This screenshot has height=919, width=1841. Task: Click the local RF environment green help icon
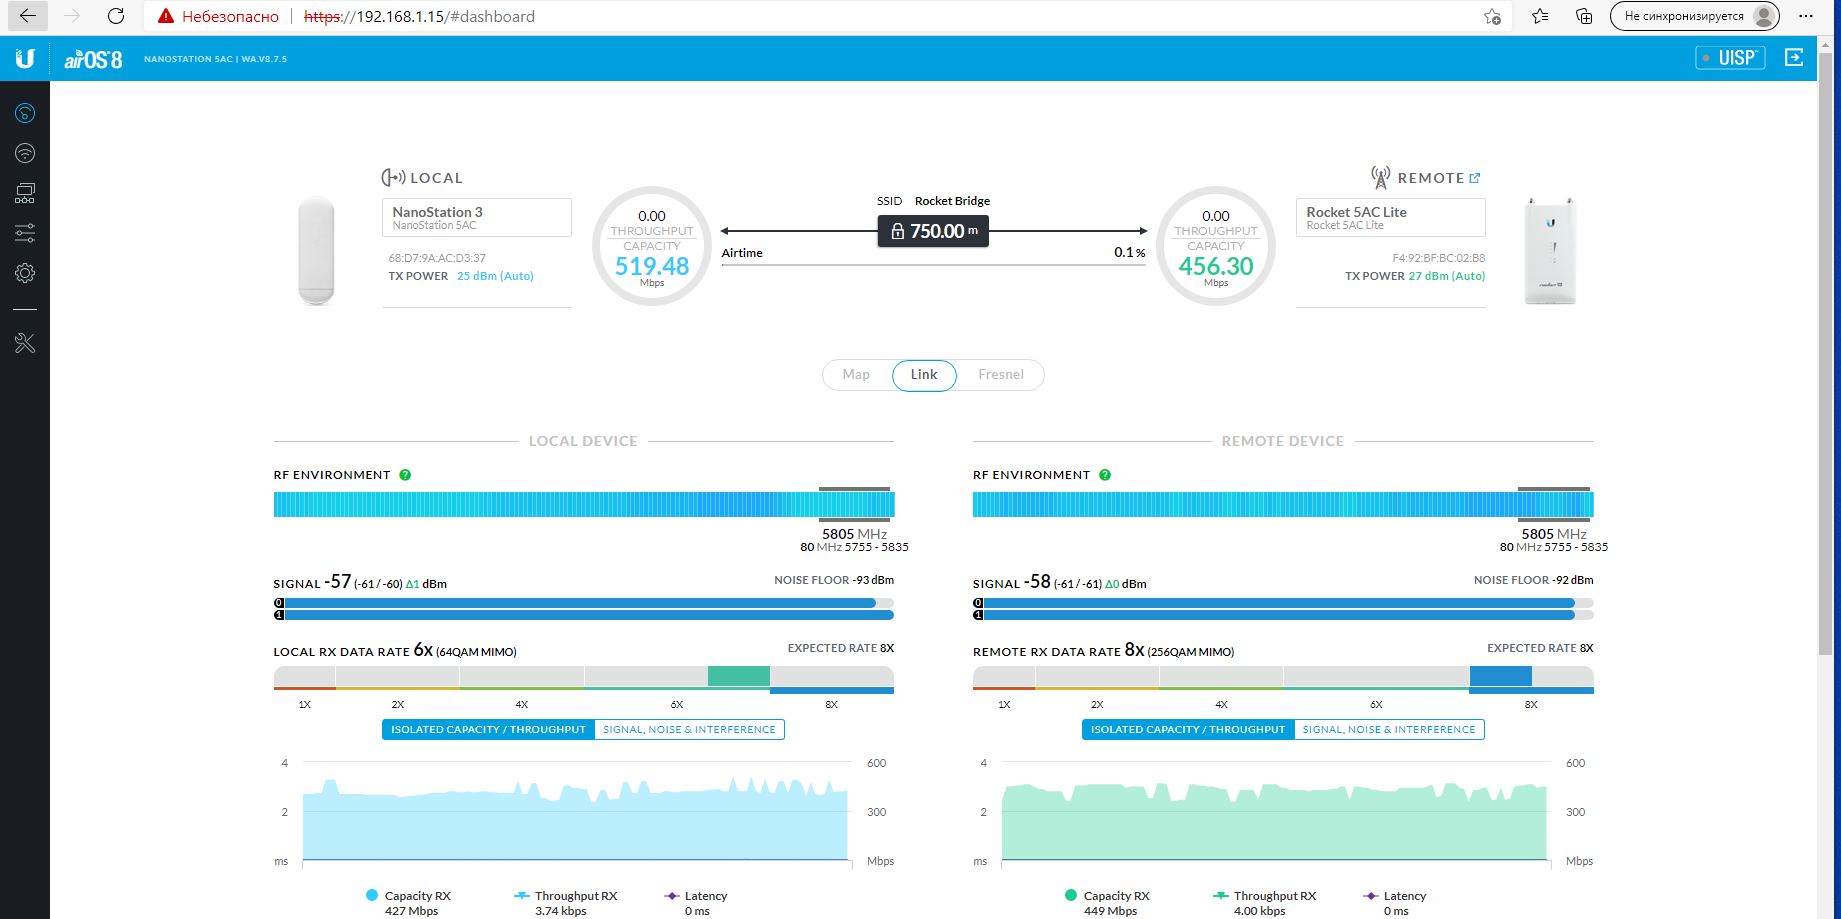click(x=405, y=475)
